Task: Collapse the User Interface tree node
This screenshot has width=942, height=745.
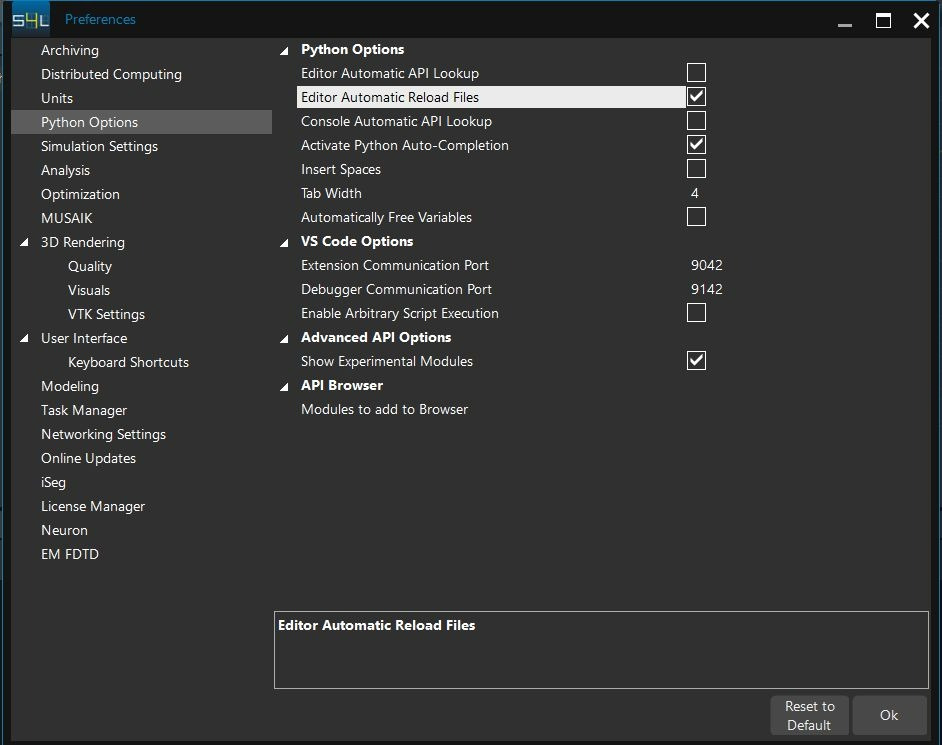Action: (x=25, y=339)
